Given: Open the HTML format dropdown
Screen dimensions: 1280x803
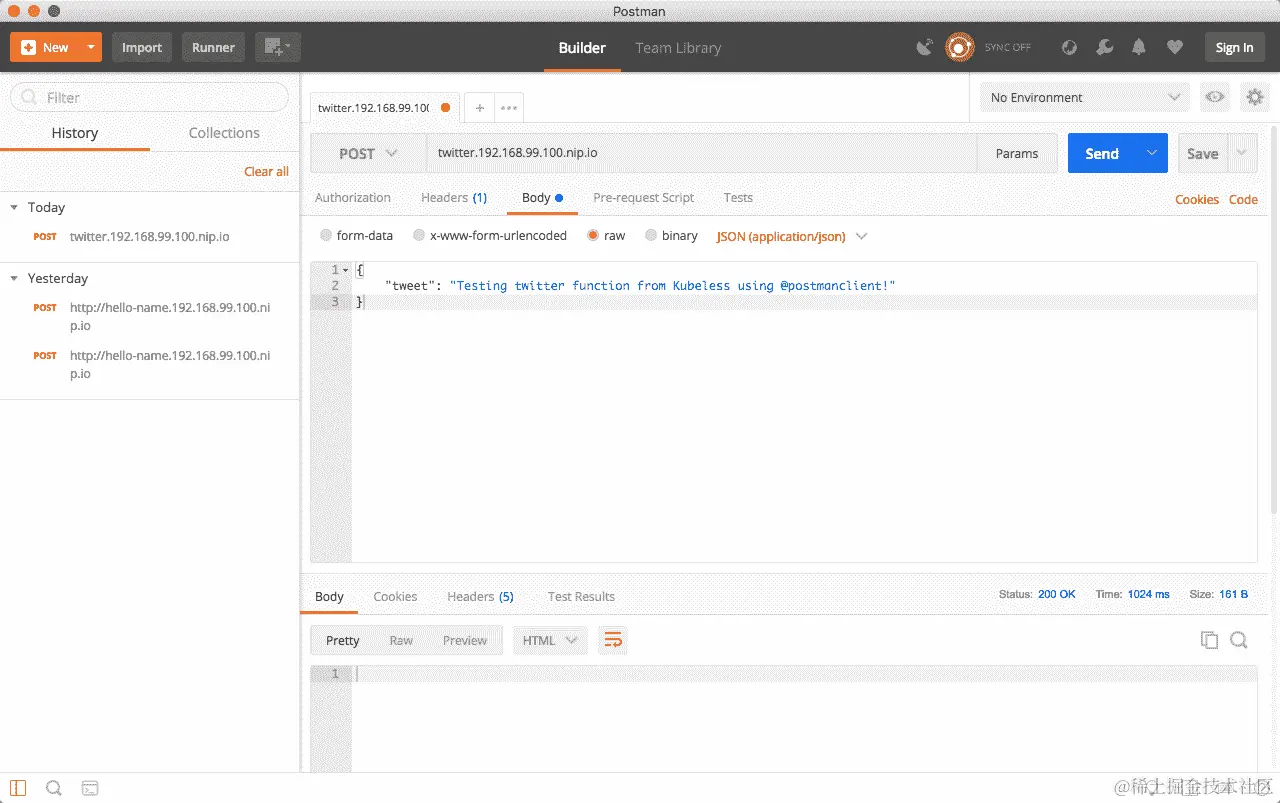Looking at the screenshot, I should 549,641.
